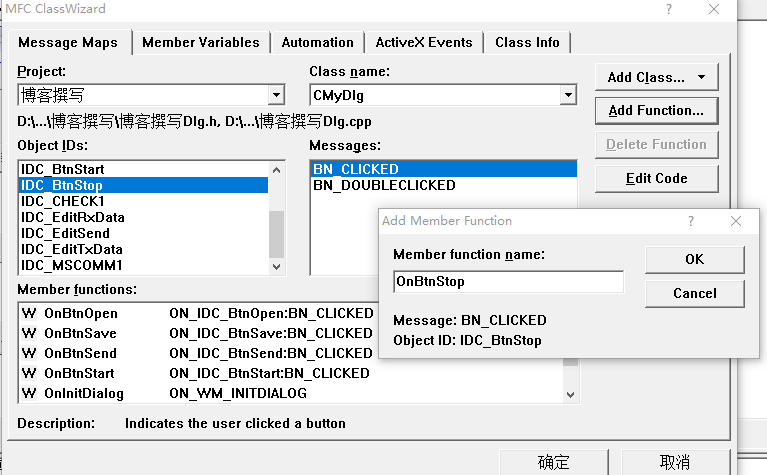The width and height of the screenshot is (767, 475).
Task: Switch to ActiveX Events tab
Action: tap(424, 43)
